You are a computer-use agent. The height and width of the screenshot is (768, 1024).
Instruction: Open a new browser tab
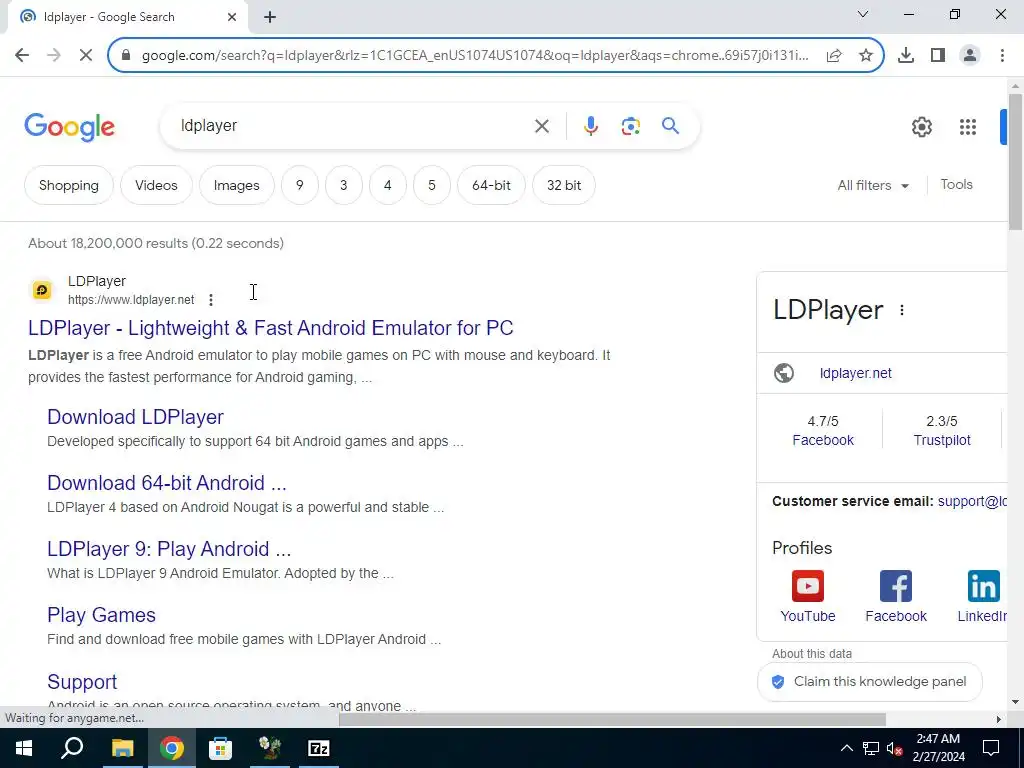click(x=270, y=17)
